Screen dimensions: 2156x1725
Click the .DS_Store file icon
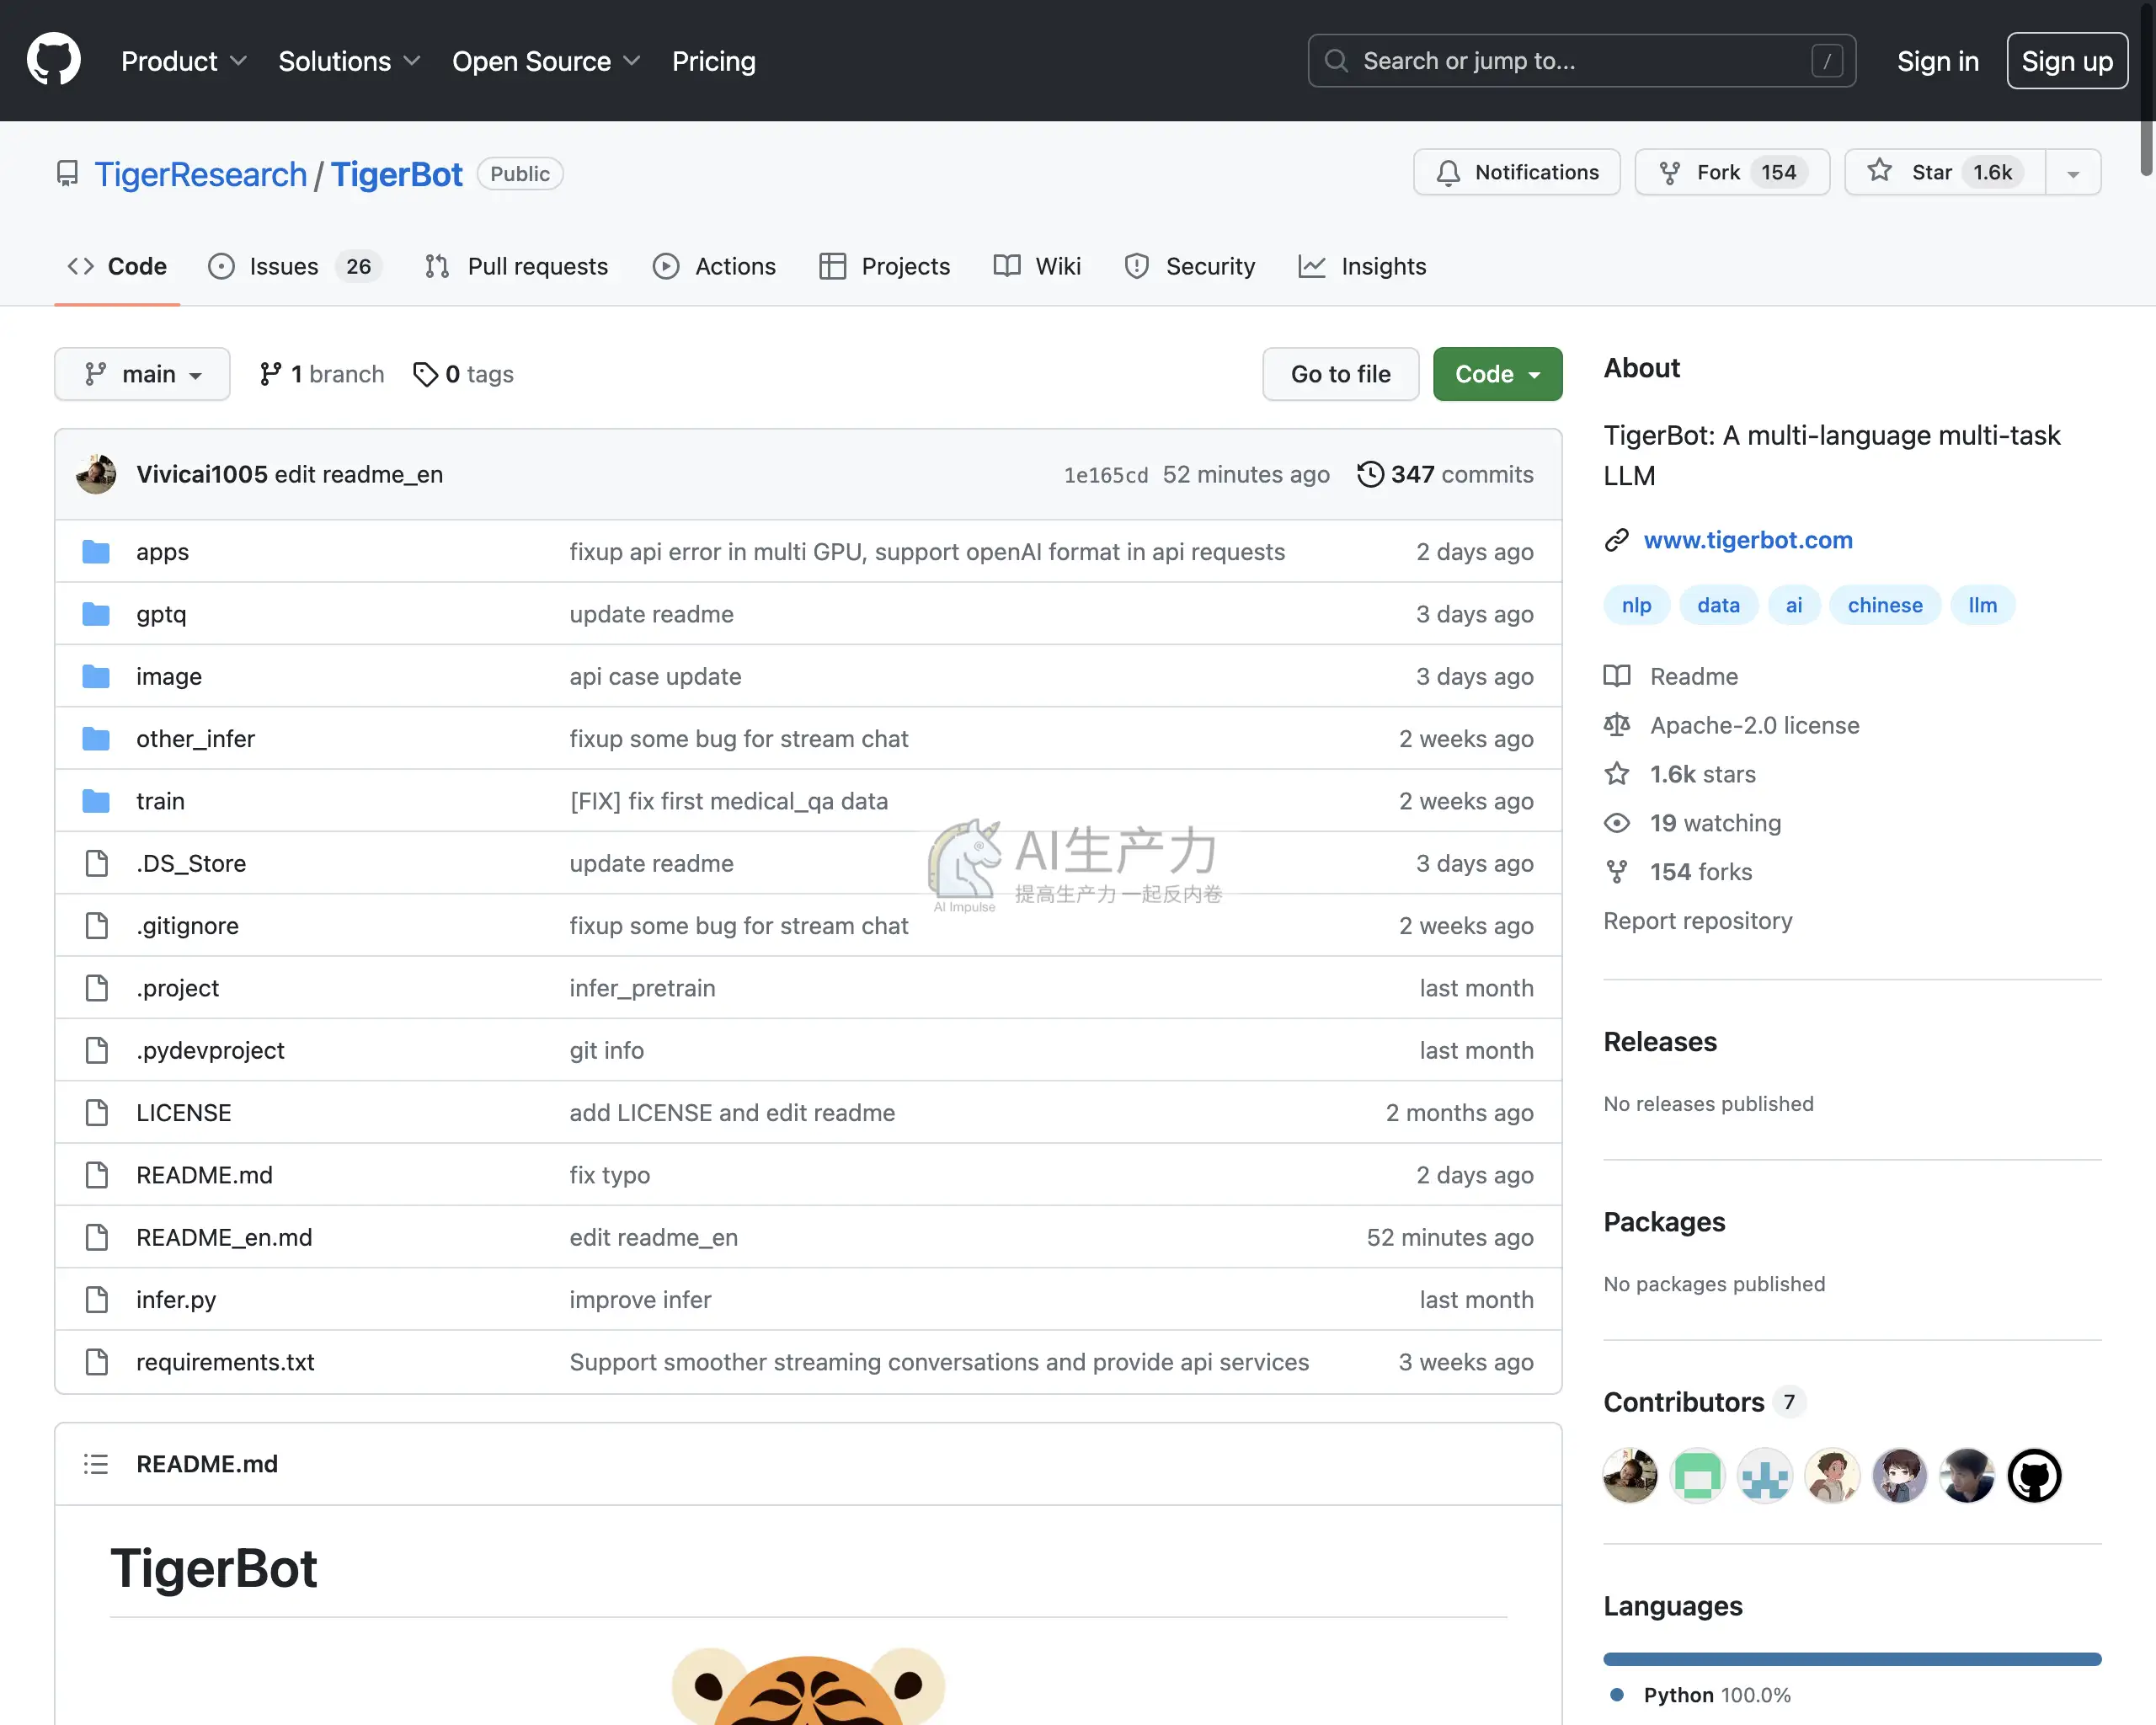point(97,863)
